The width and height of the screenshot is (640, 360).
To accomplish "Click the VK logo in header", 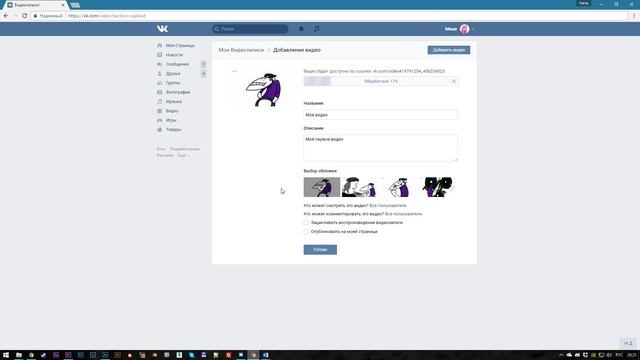I will 162,29.
